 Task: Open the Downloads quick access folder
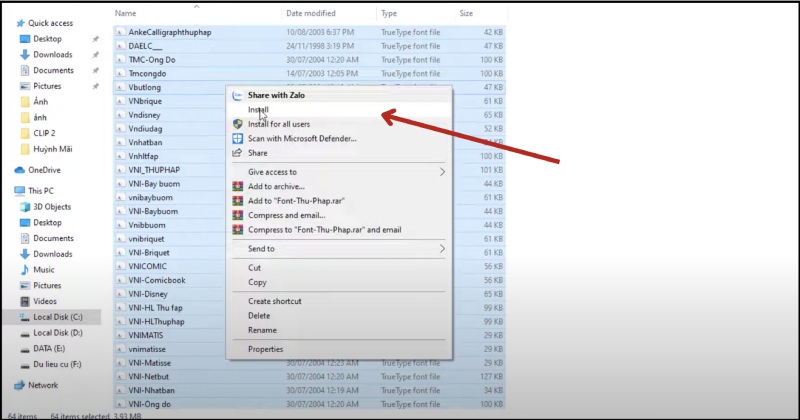point(52,54)
